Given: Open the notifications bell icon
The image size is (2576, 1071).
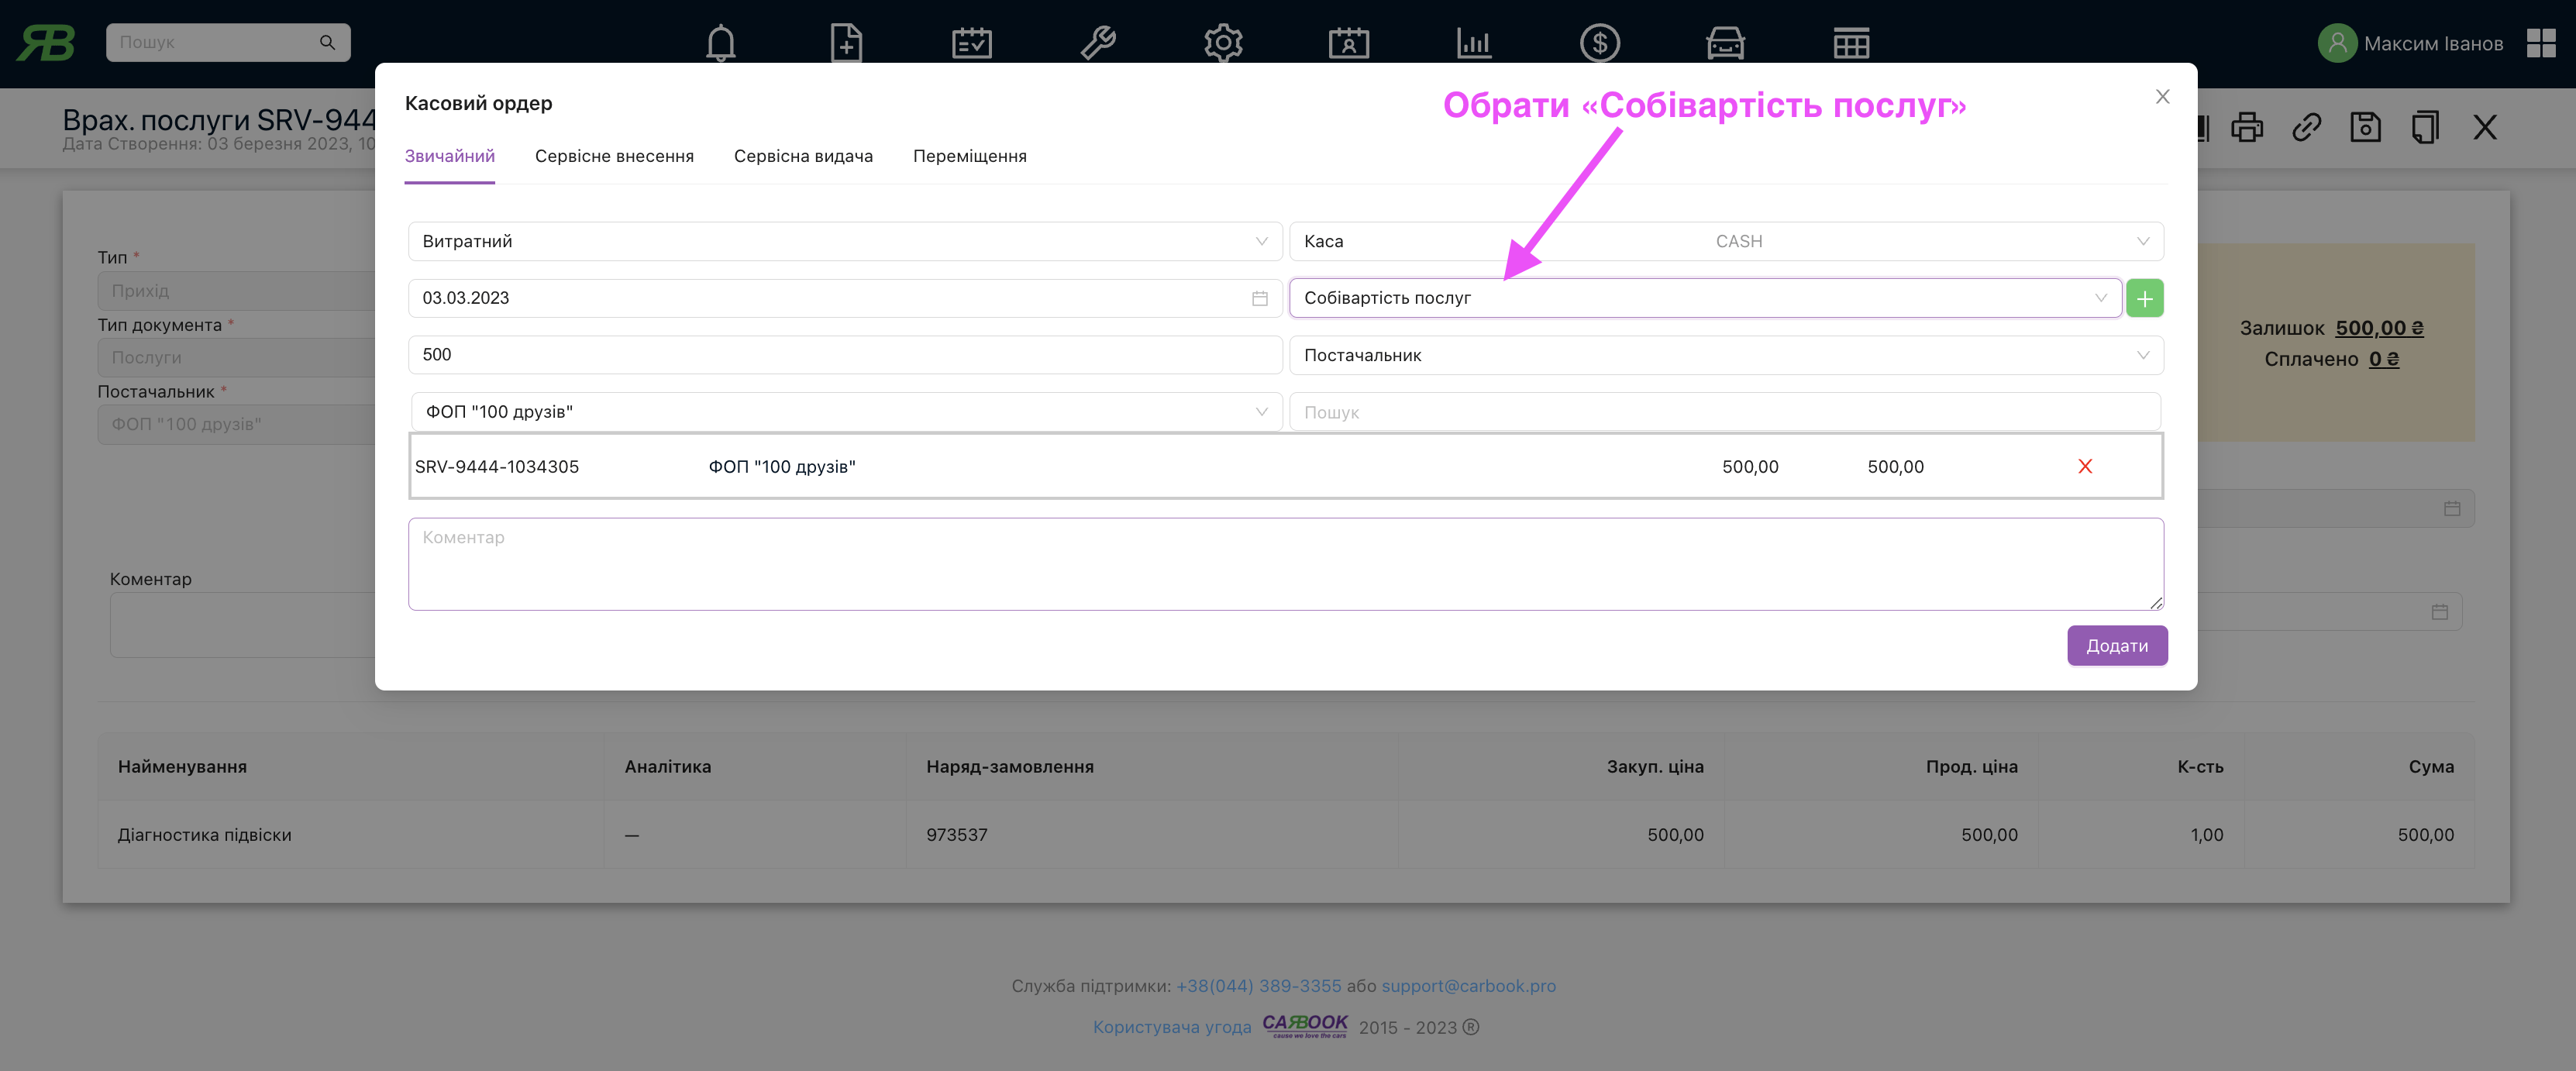Looking at the screenshot, I should [x=720, y=43].
